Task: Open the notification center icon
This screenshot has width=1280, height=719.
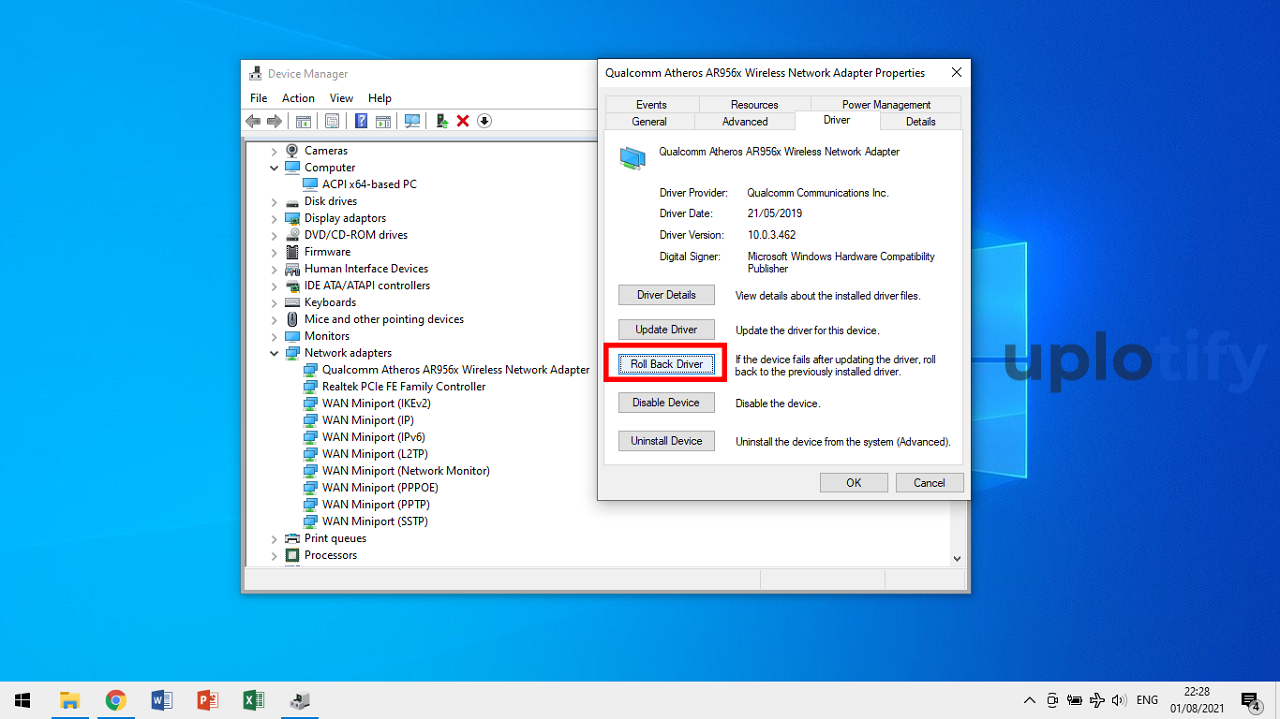Action: (1250, 700)
